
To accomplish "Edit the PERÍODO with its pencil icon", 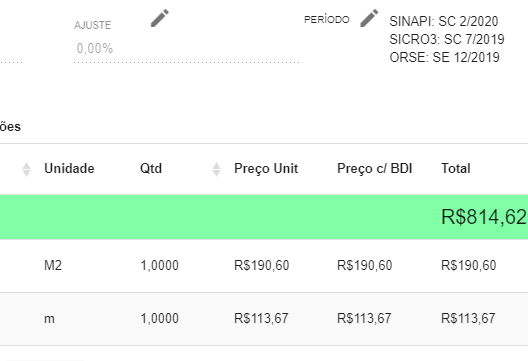I will [369, 18].
